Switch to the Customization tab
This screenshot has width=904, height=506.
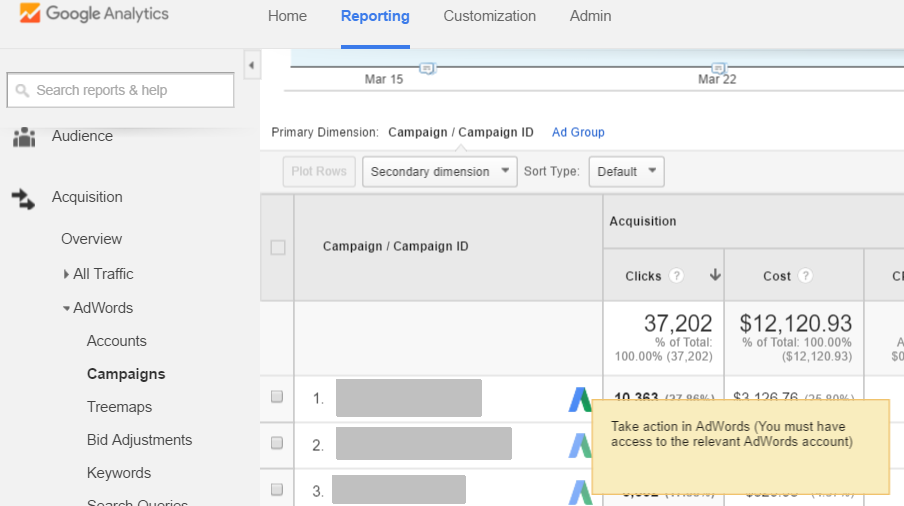pyautogui.click(x=489, y=16)
